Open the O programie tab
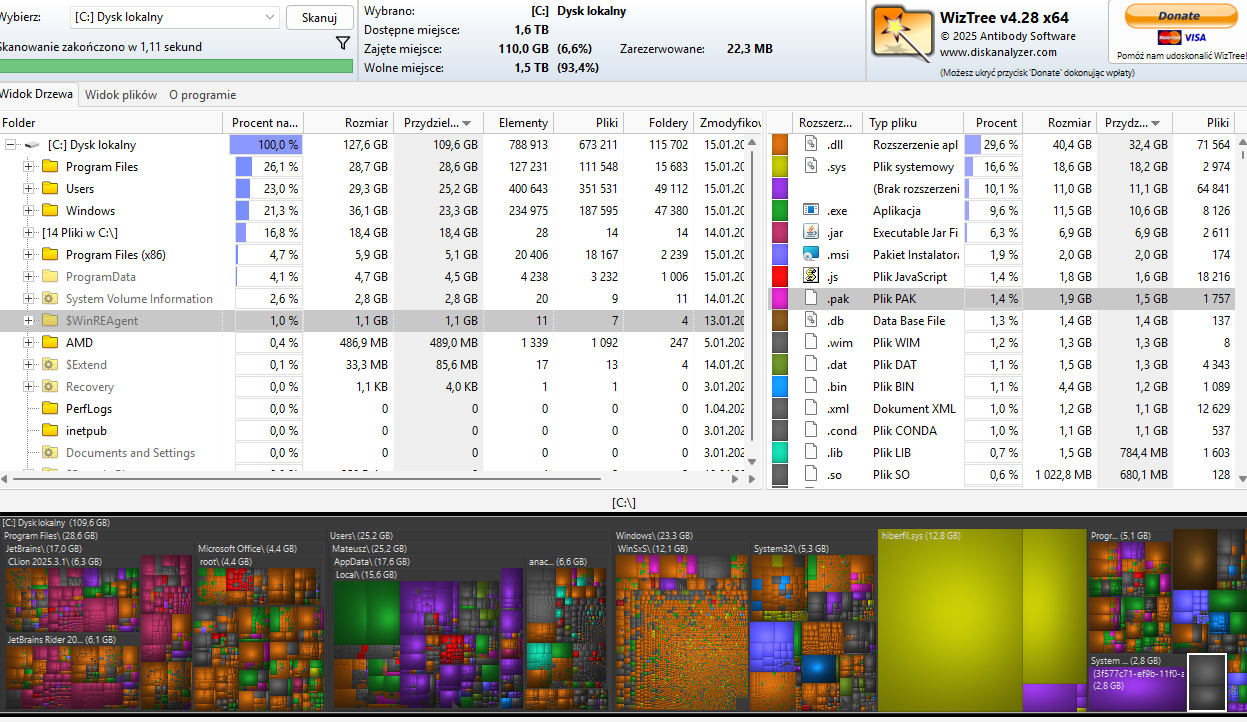Screen dimensions: 1247x722 pyautogui.click(x=202, y=95)
